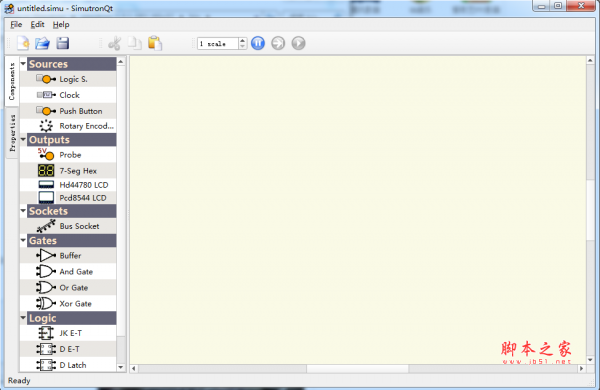Open the Help menu
Screen dimensions: 600x390
pyautogui.click(x=61, y=24)
